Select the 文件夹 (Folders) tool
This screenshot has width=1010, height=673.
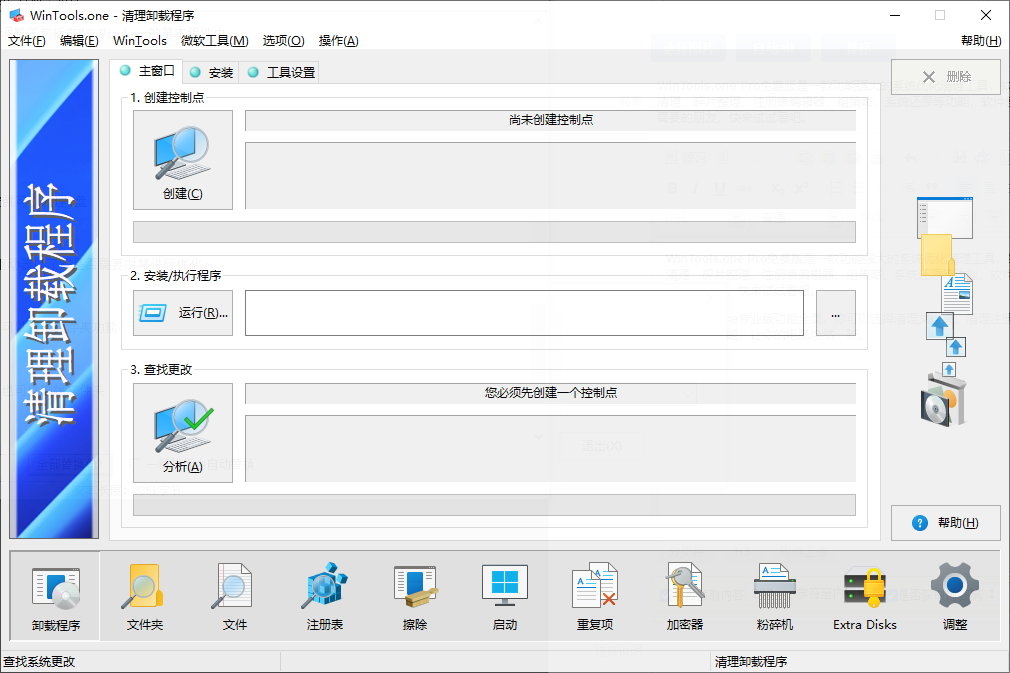pyautogui.click(x=143, y=595)
